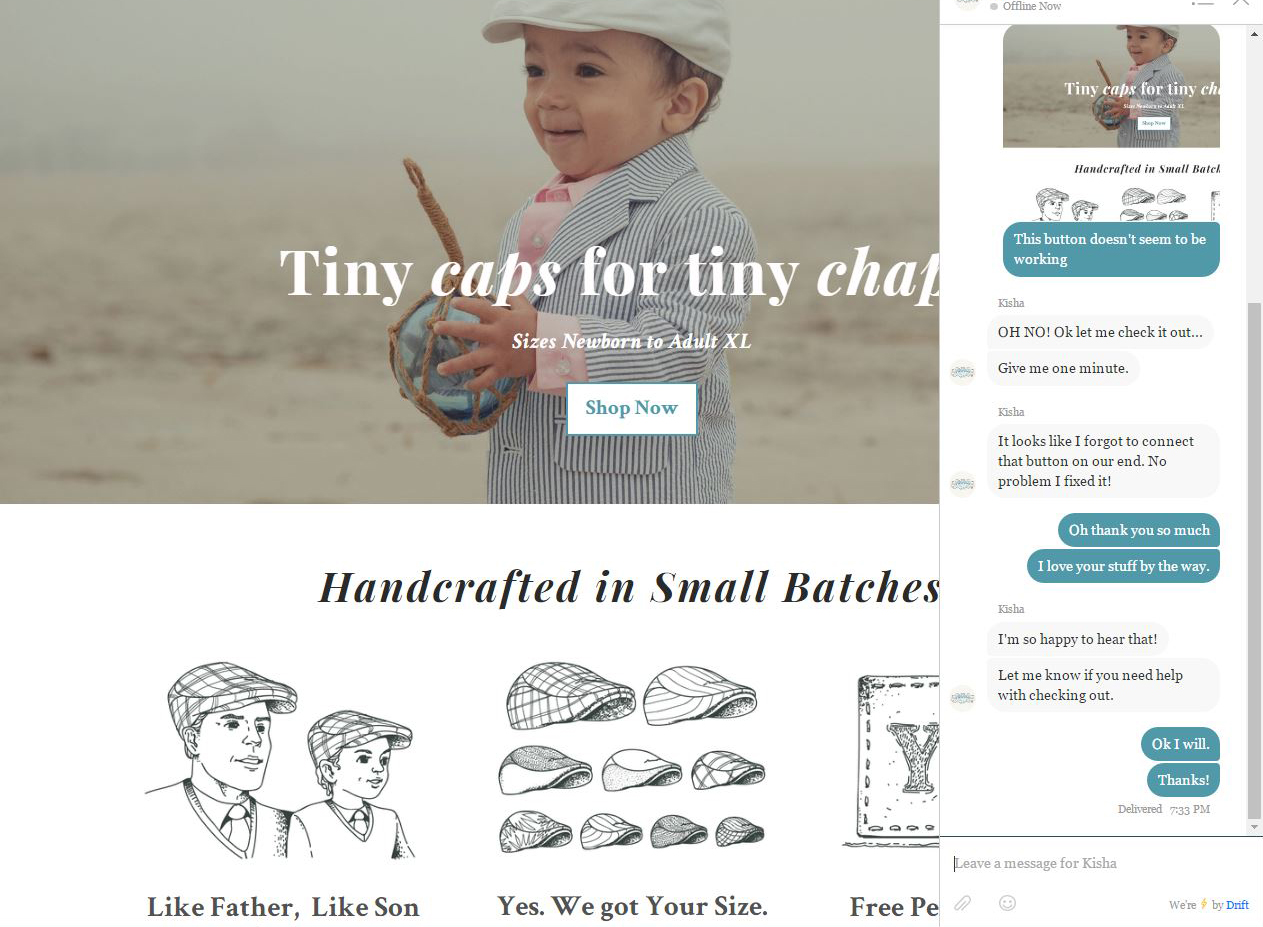Image resolution: width=1263 pixels, height=927 pixels.
Task: Click the Shop Now button
Action: click(x=631, y=408)
